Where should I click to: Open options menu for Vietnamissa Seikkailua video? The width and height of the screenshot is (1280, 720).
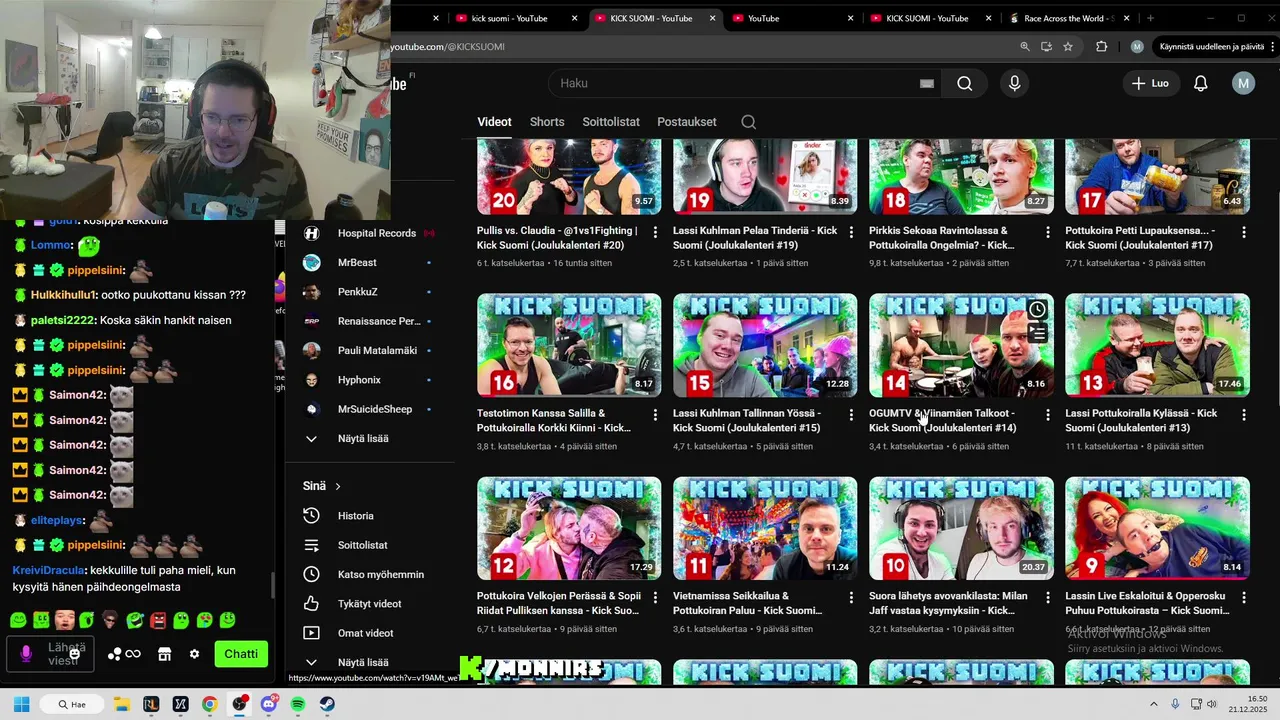851,597
